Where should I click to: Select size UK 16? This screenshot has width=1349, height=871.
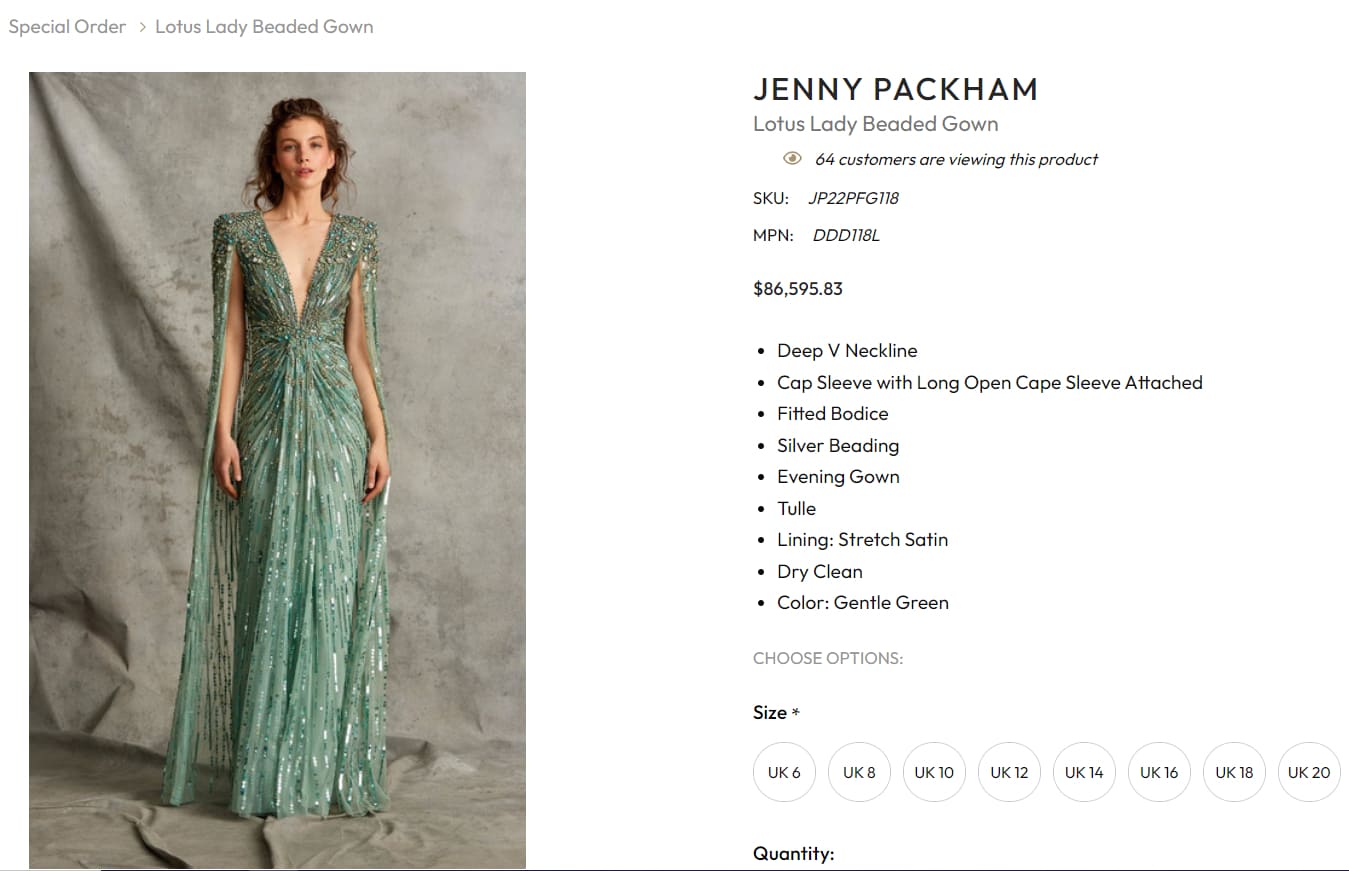[1159, 772]
